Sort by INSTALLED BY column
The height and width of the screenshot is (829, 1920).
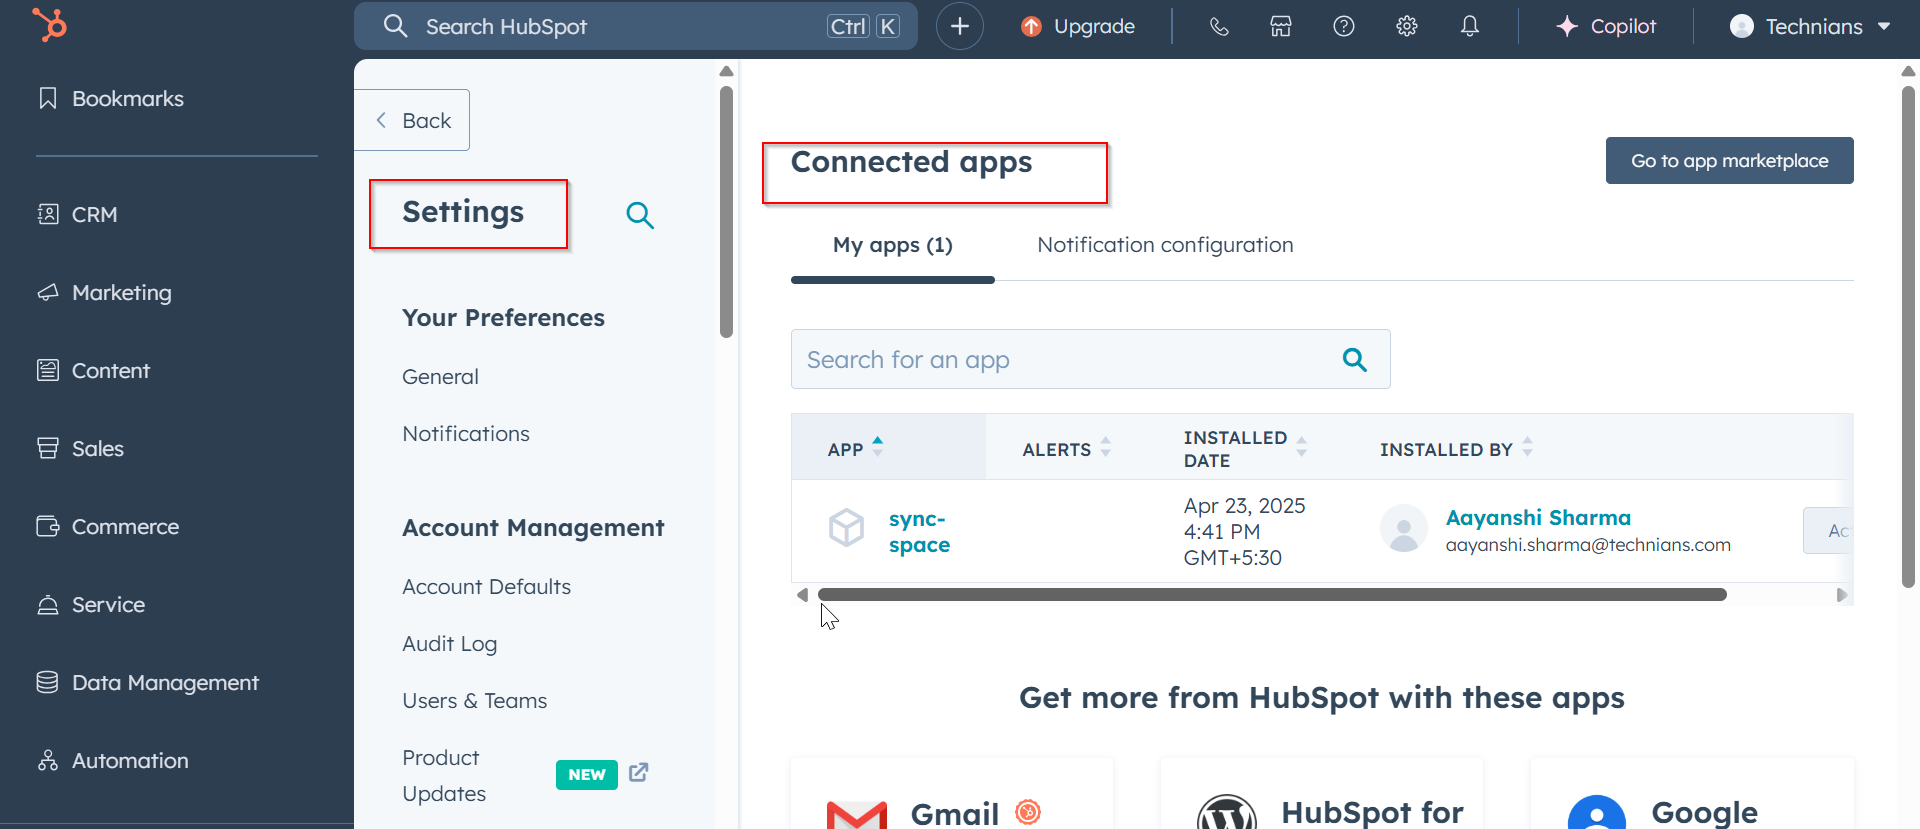click(x=1456, y=449)
